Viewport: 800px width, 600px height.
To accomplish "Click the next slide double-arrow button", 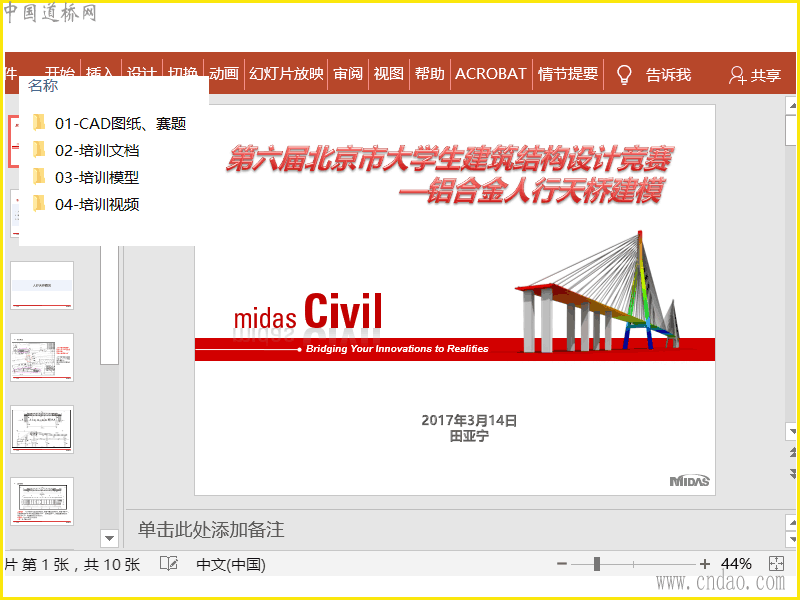I will click(792, 474).
